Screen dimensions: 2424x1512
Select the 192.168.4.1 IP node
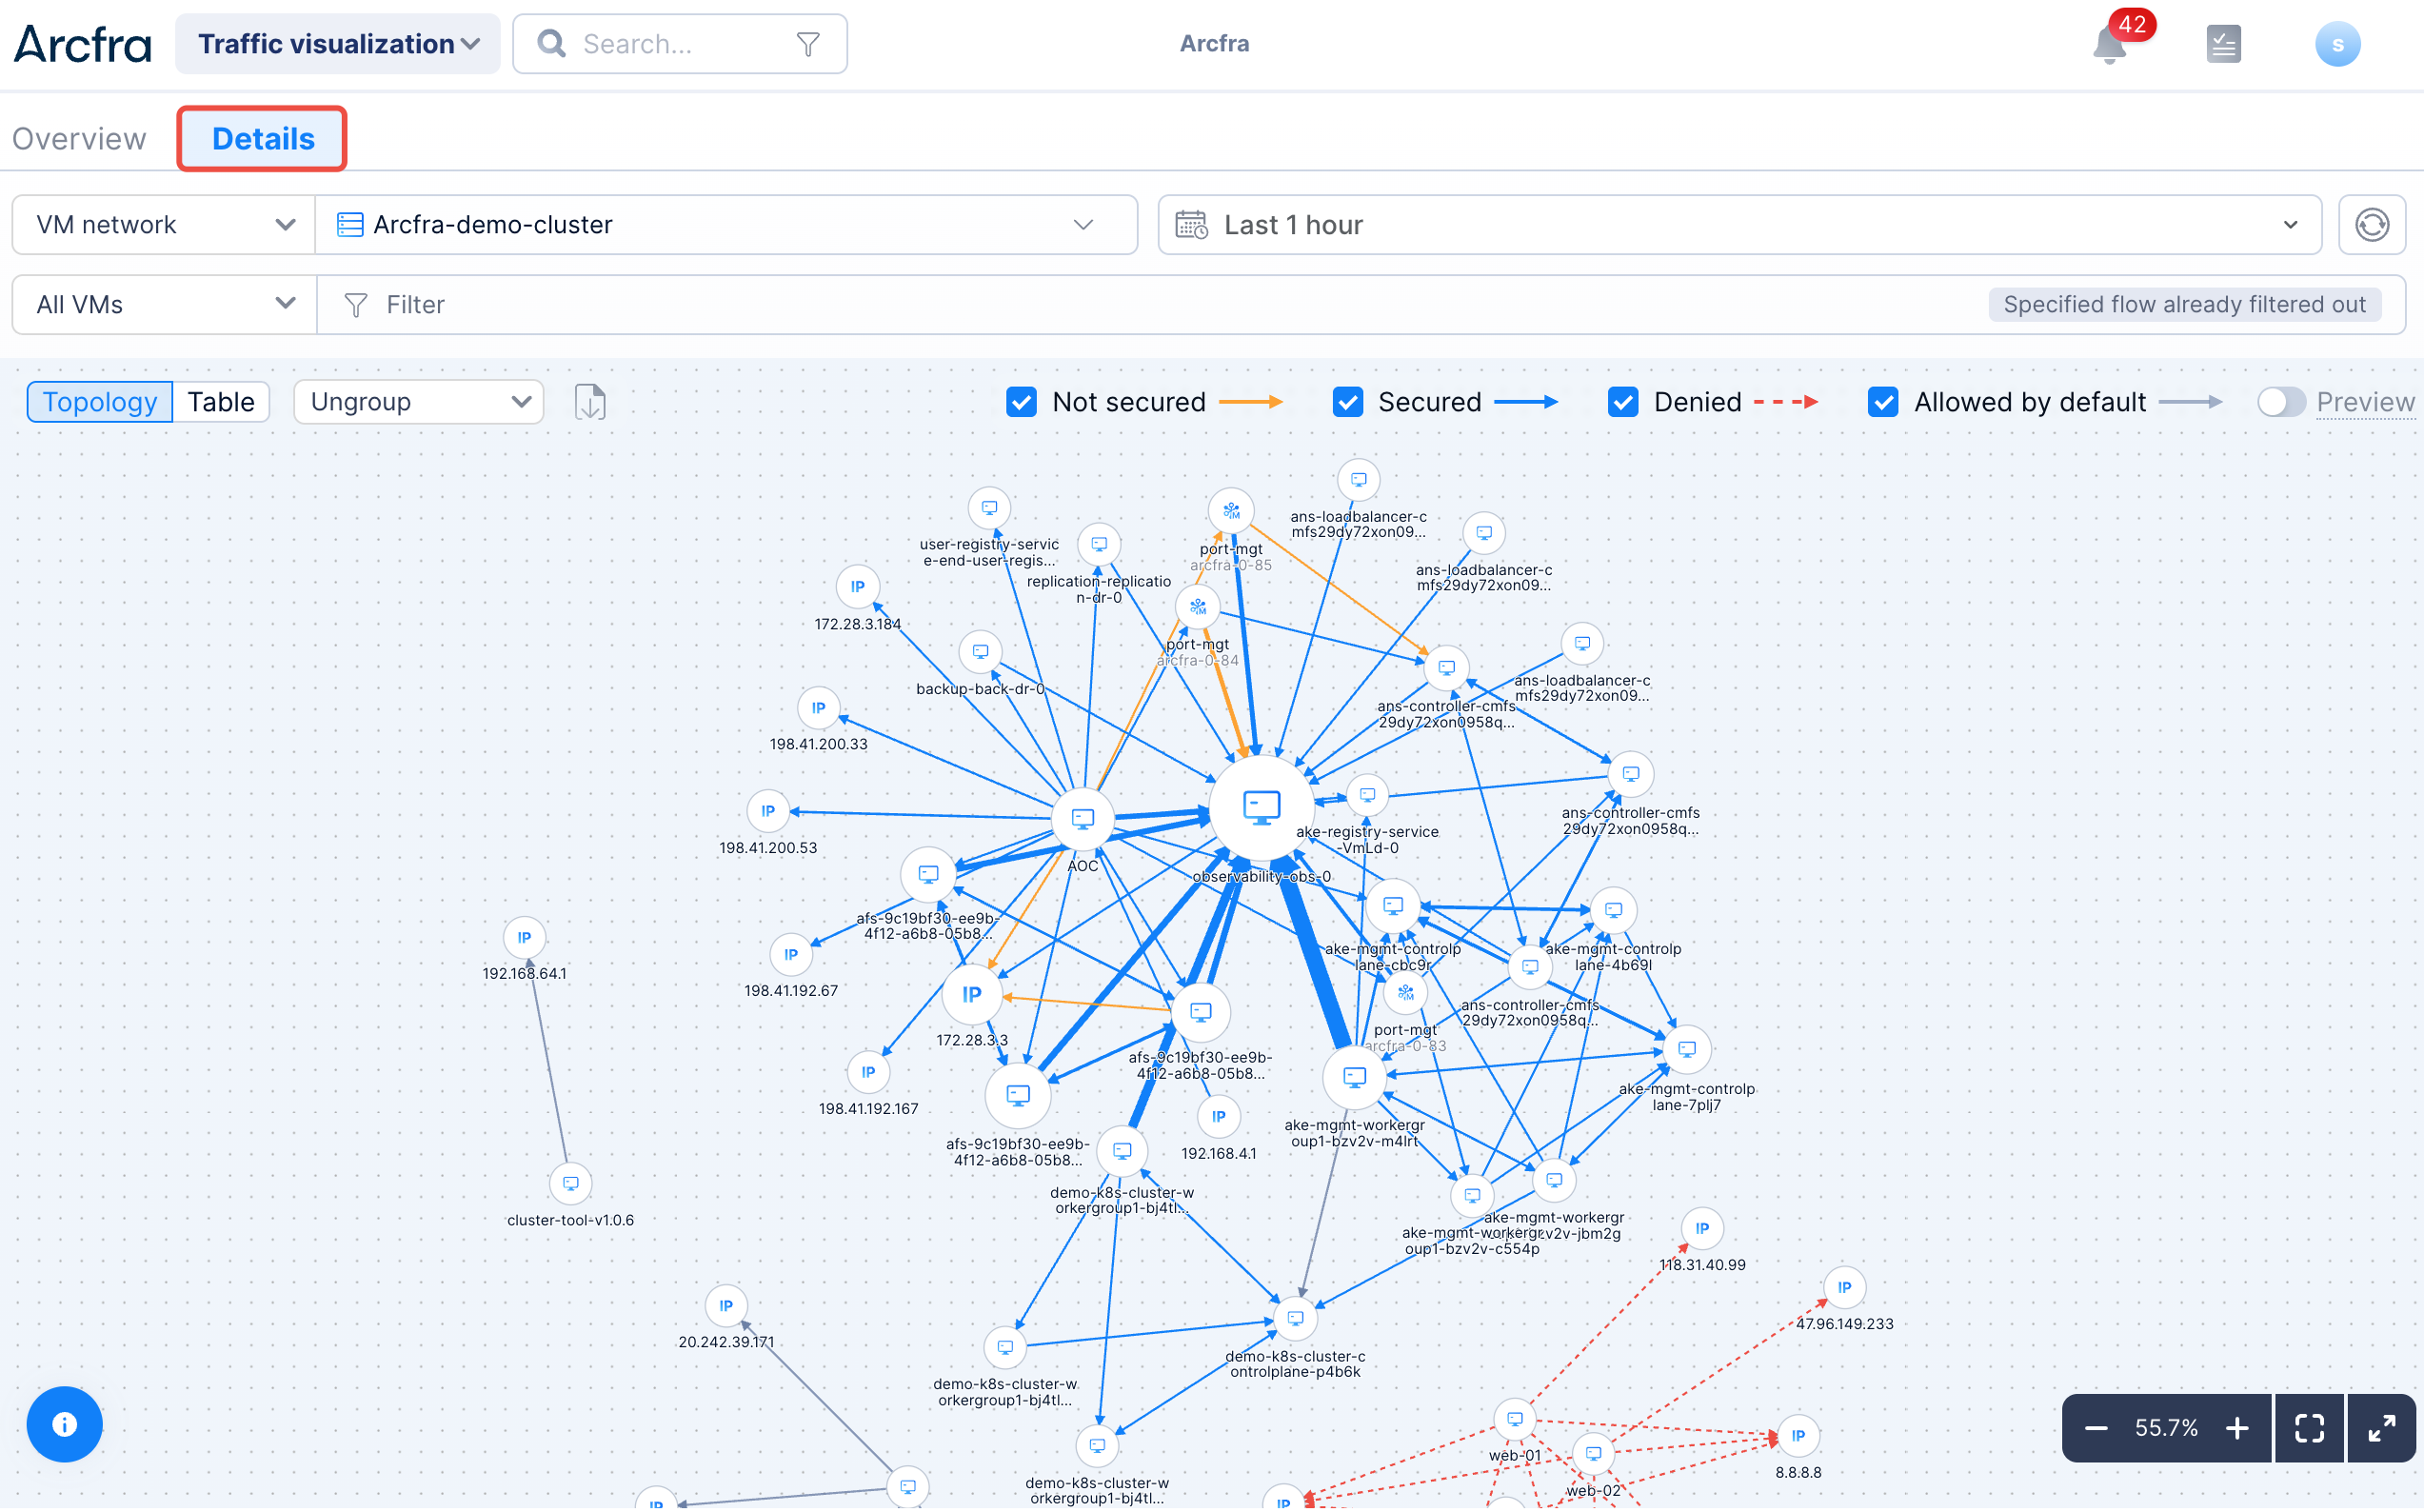(1218, 1117)
